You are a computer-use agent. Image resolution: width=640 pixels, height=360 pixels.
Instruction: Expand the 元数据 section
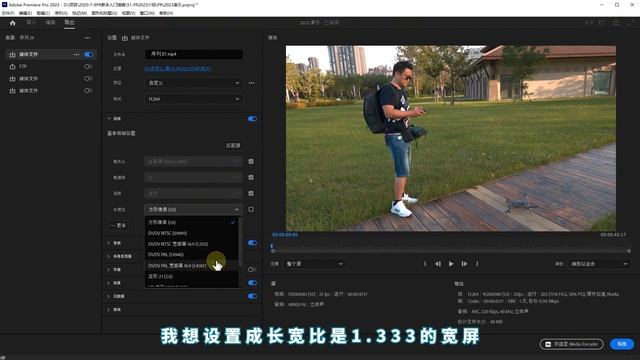109,296
